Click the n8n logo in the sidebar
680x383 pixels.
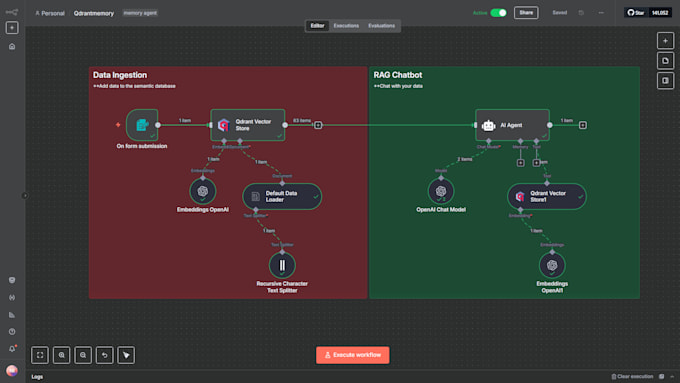[x=12, y=12]
